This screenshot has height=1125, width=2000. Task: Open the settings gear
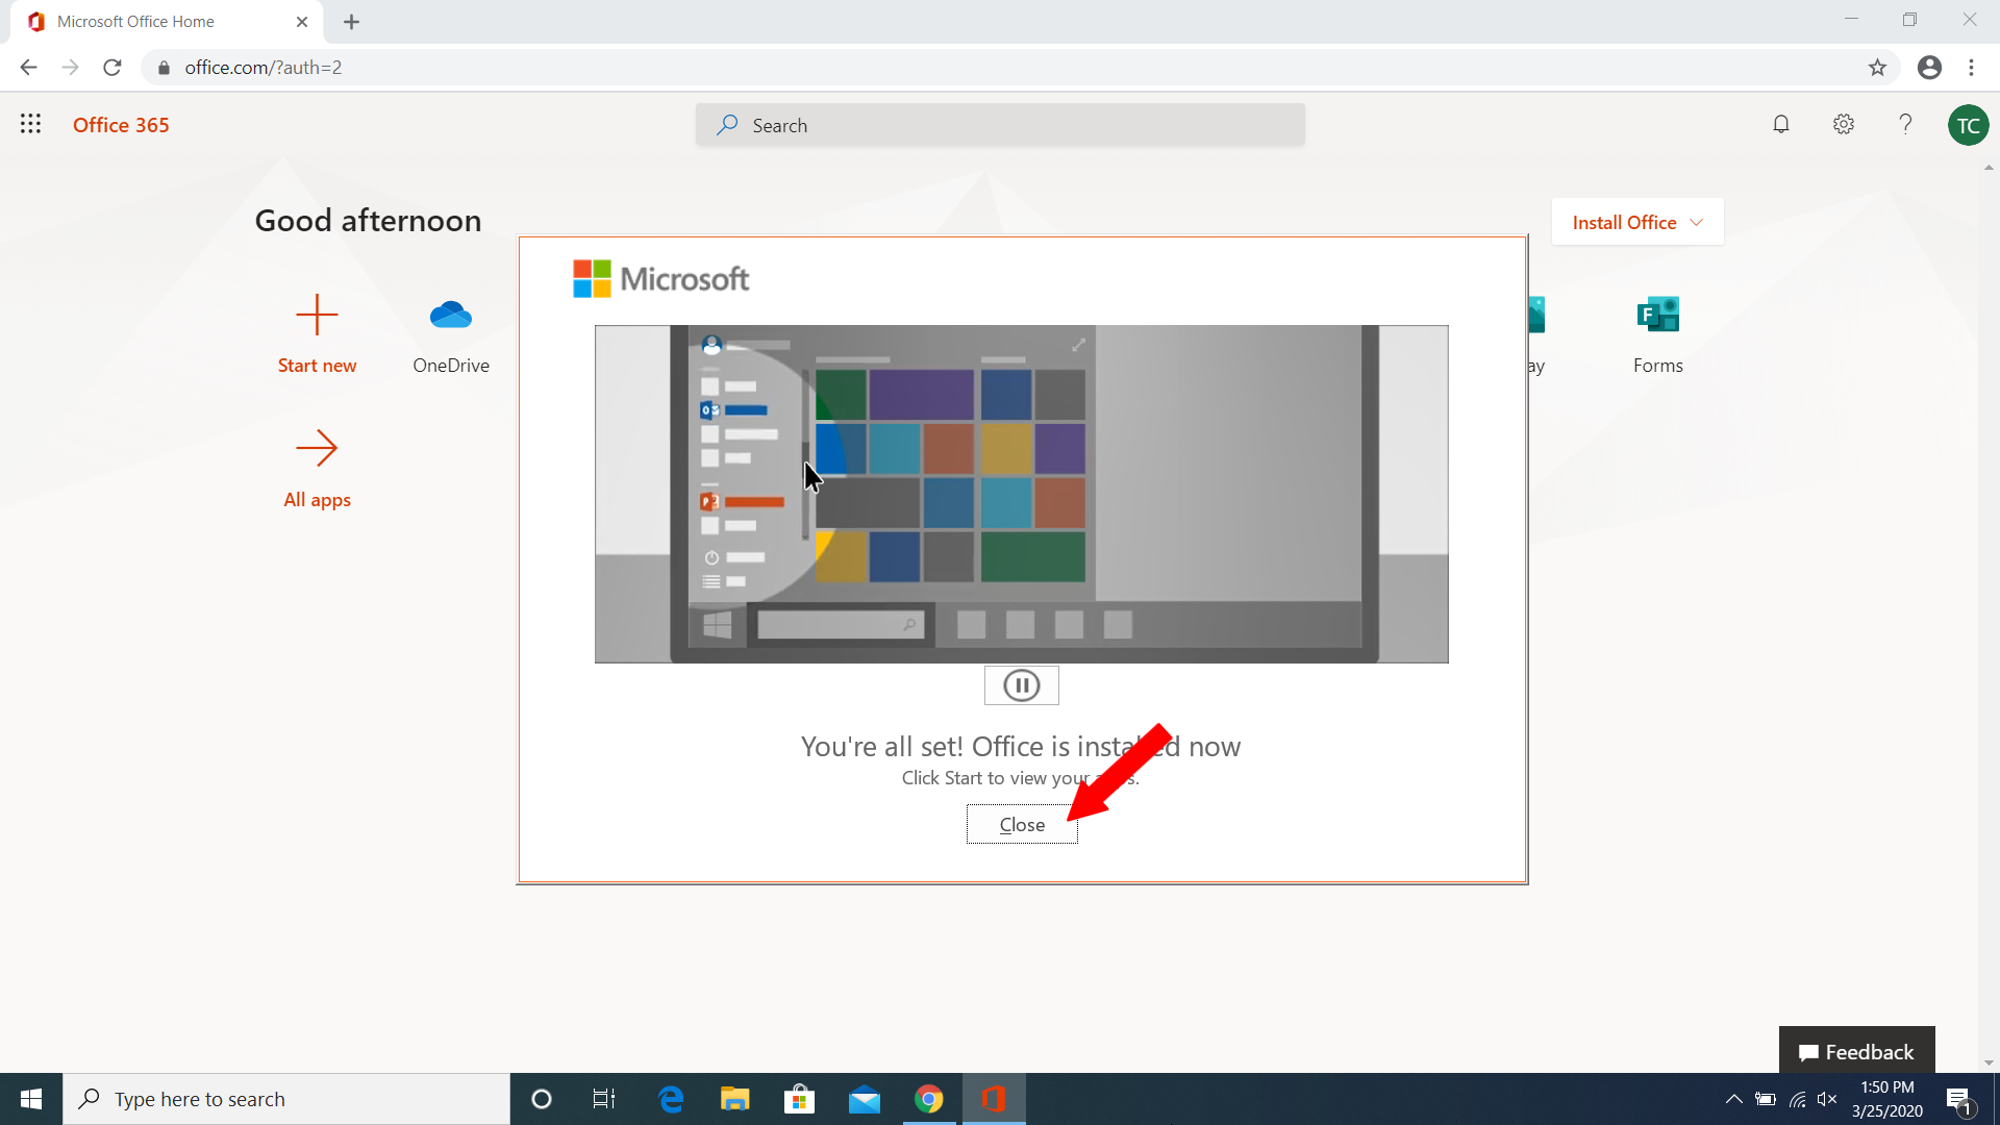(x=1843, y=124)
